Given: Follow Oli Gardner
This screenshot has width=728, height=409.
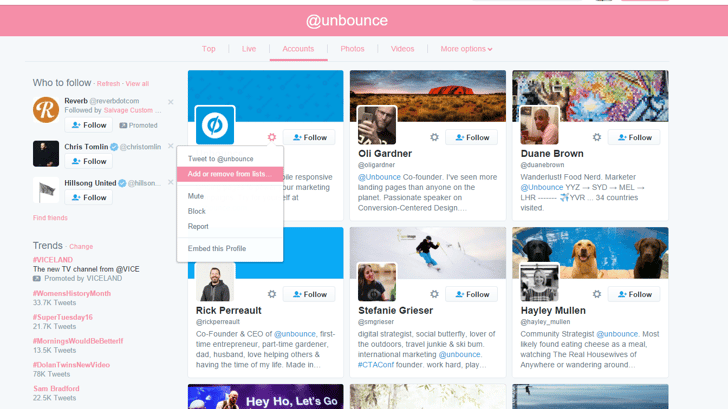Looking at the screenshot, I should point(472,137).
